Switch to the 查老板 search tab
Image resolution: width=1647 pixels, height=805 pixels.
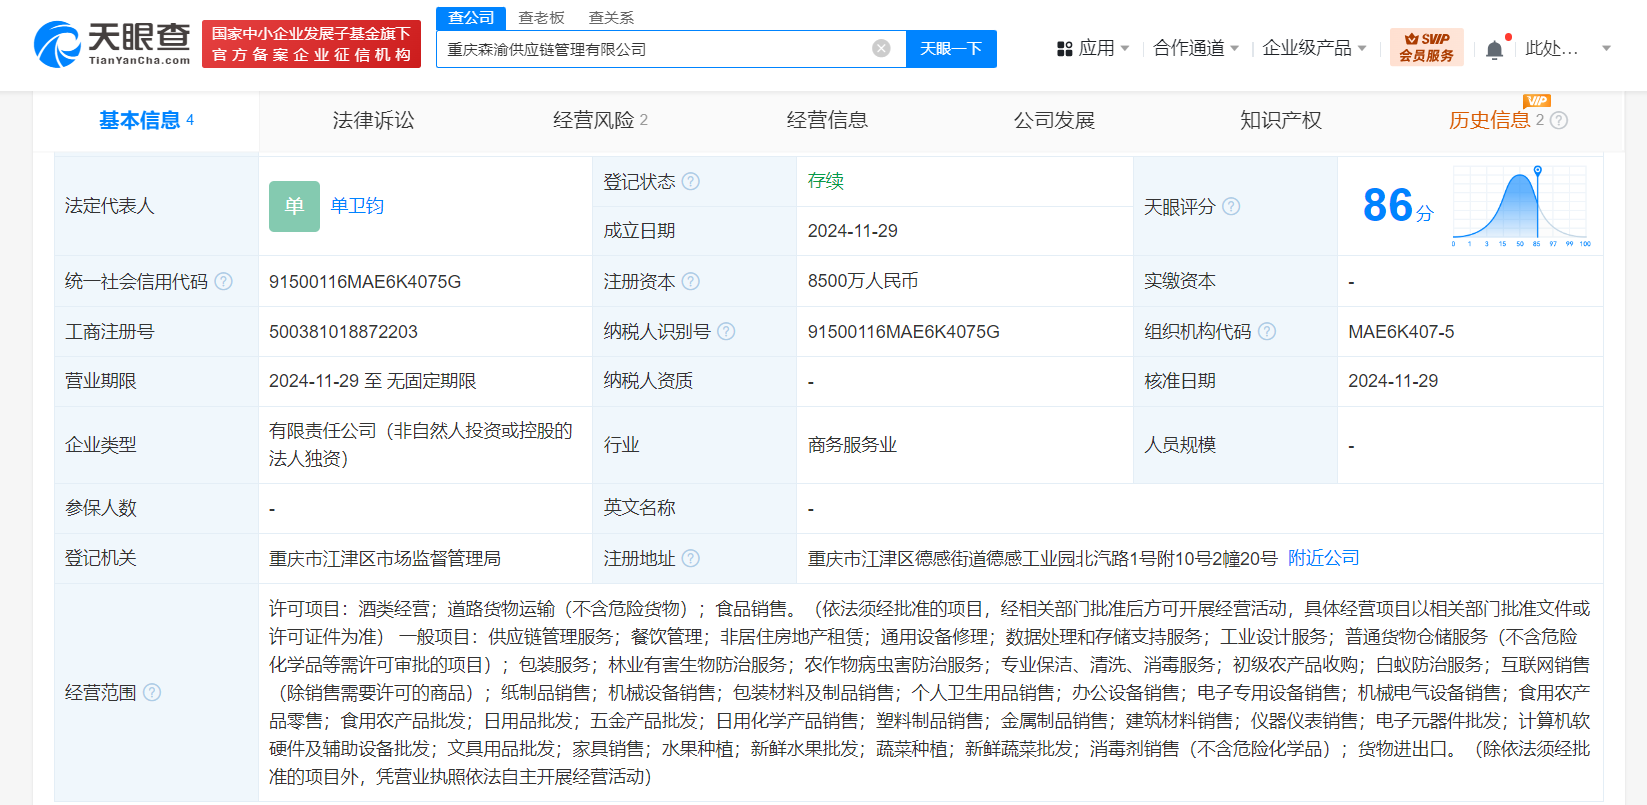542,18
